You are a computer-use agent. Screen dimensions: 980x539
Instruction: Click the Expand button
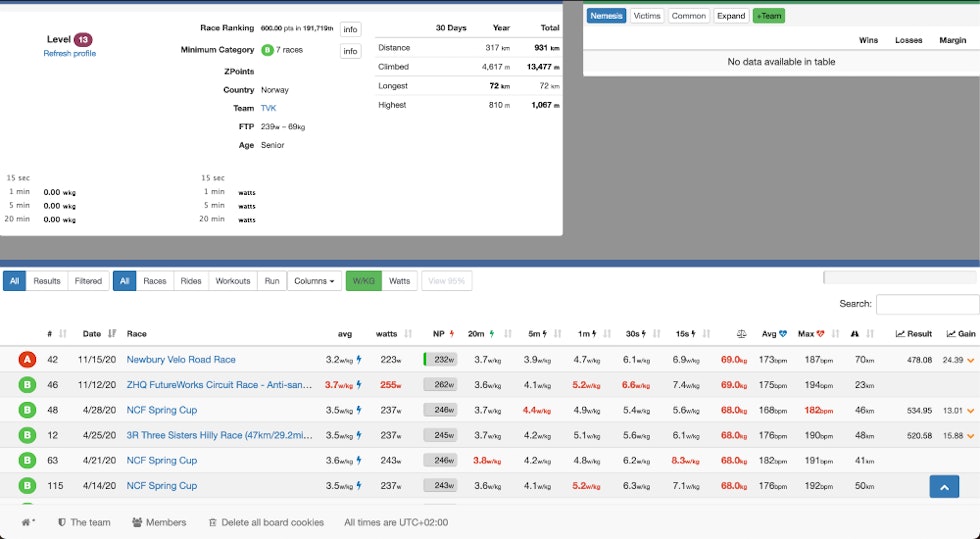point(731,16)
